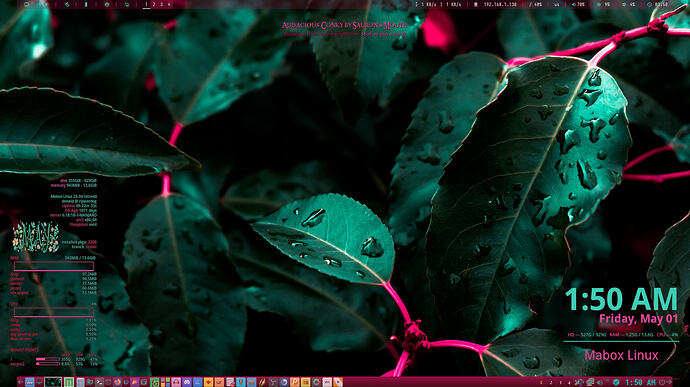Click the large 1:50 AM desktop clock
The height and width of the screenshot is (387, 690).
(621, 299)
